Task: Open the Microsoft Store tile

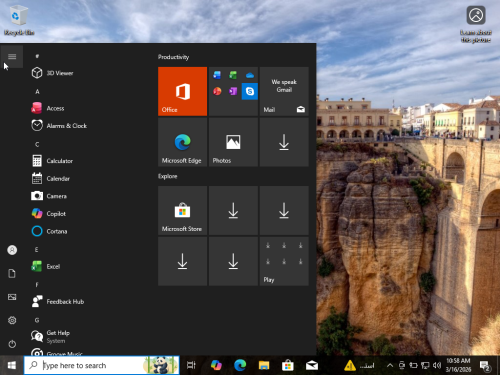Action: pos(182,211)
